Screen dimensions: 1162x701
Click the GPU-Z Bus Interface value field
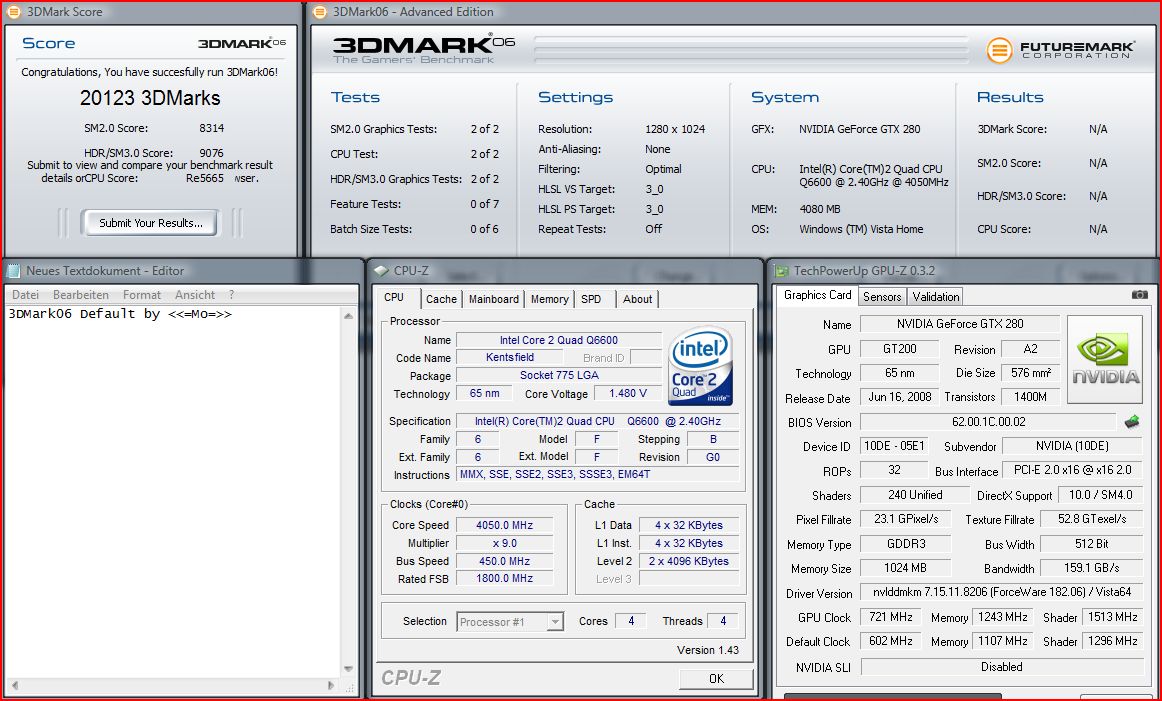click(x=1072, y=471)
